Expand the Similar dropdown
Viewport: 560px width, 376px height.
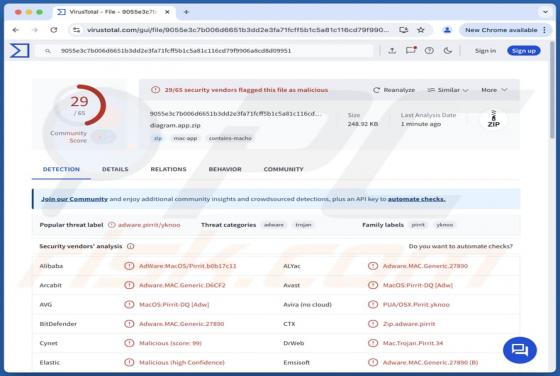pos(448,90)
